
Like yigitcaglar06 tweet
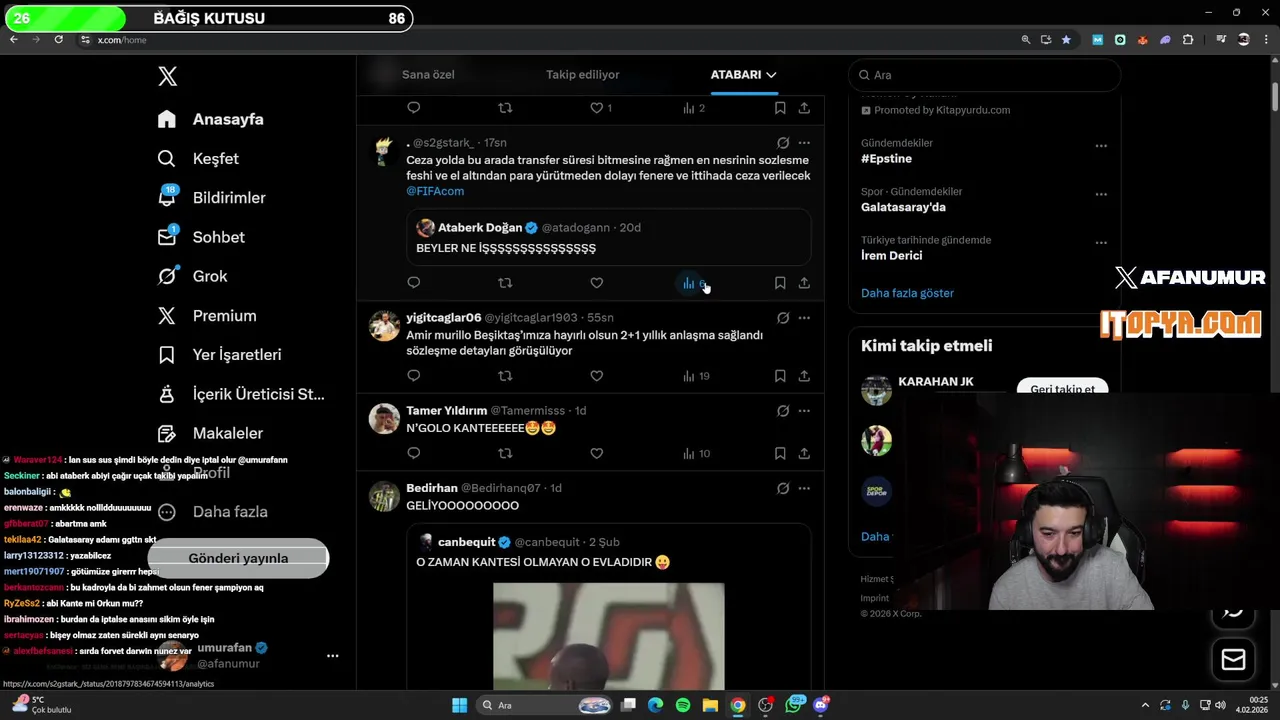(x=597, y=376)
